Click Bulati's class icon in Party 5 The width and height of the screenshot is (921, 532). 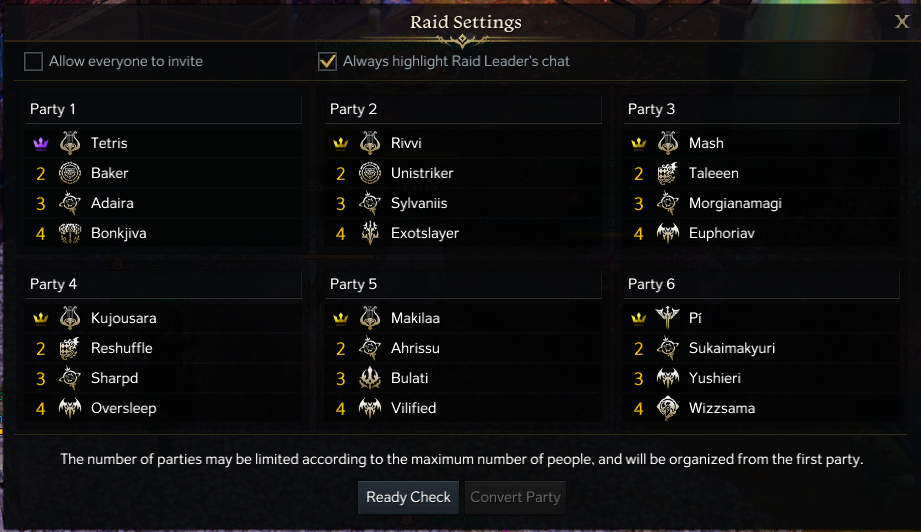pyautogui.click(x=370, y=378)
